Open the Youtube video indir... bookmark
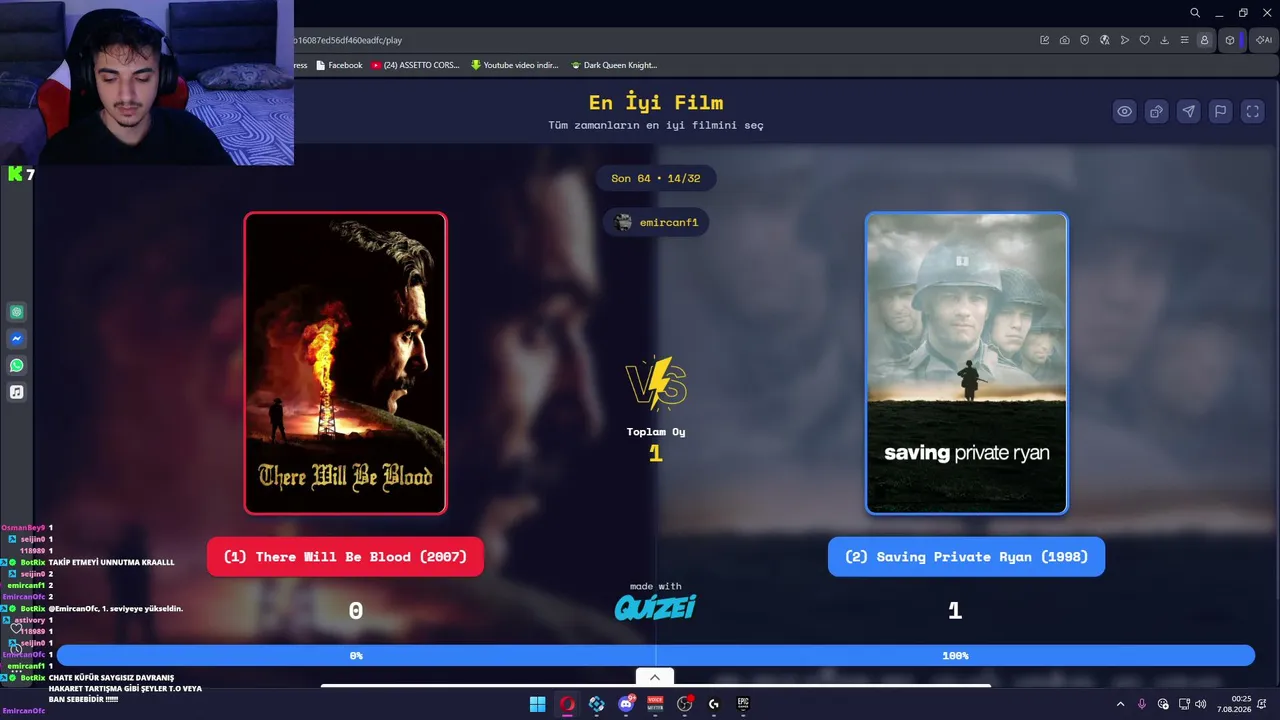 tap(514, 65)
